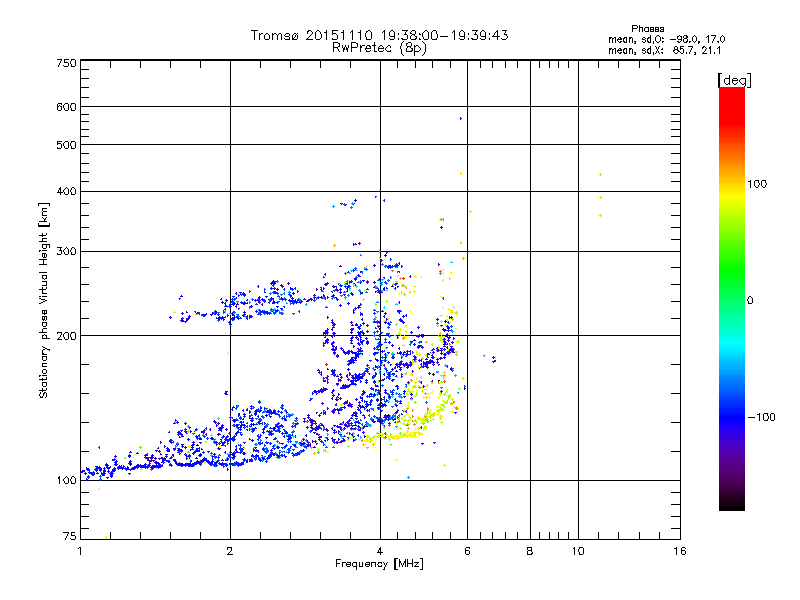The width and height of the screenshot is (800, 600).
Task: Click x-axis label '16'
Action: coord(680,551)
